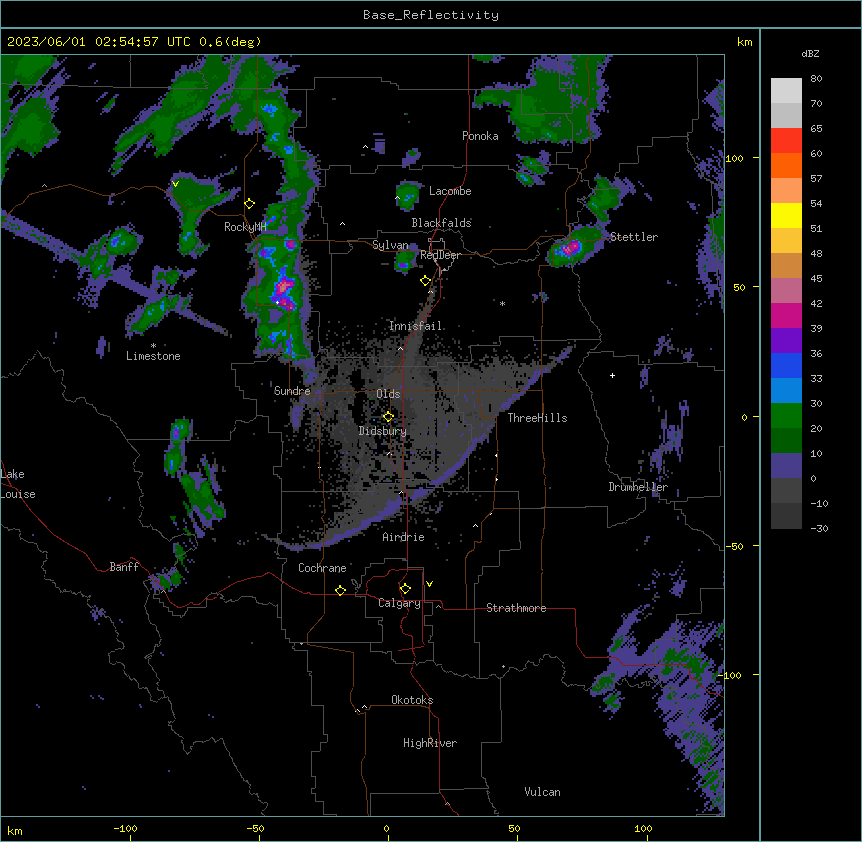This screenshot has height=842, width=862.
Task: Select the ThreeHills town label
Action: (537, 418)
